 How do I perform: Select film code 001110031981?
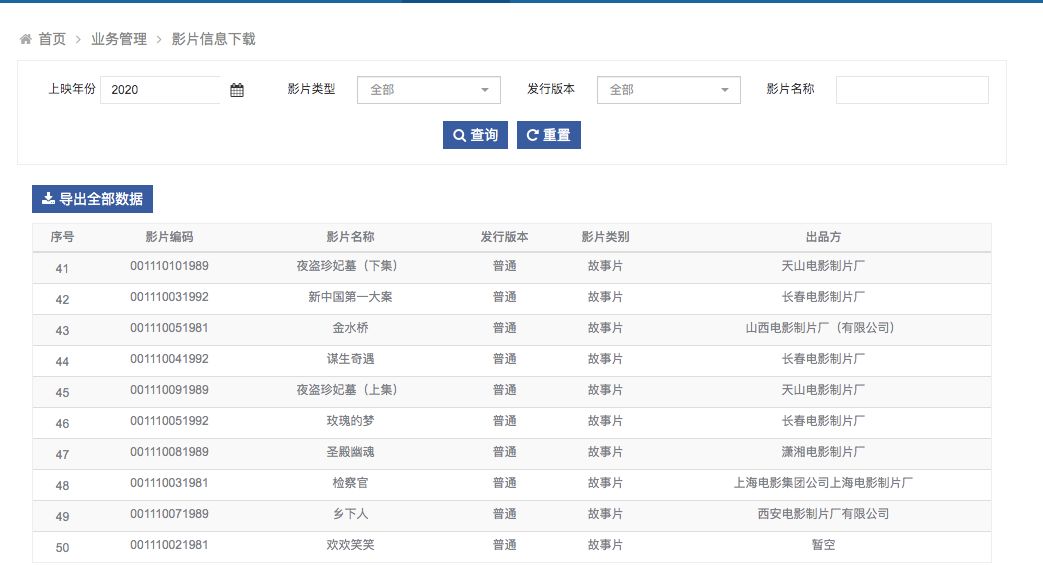[x=169, y=482]
